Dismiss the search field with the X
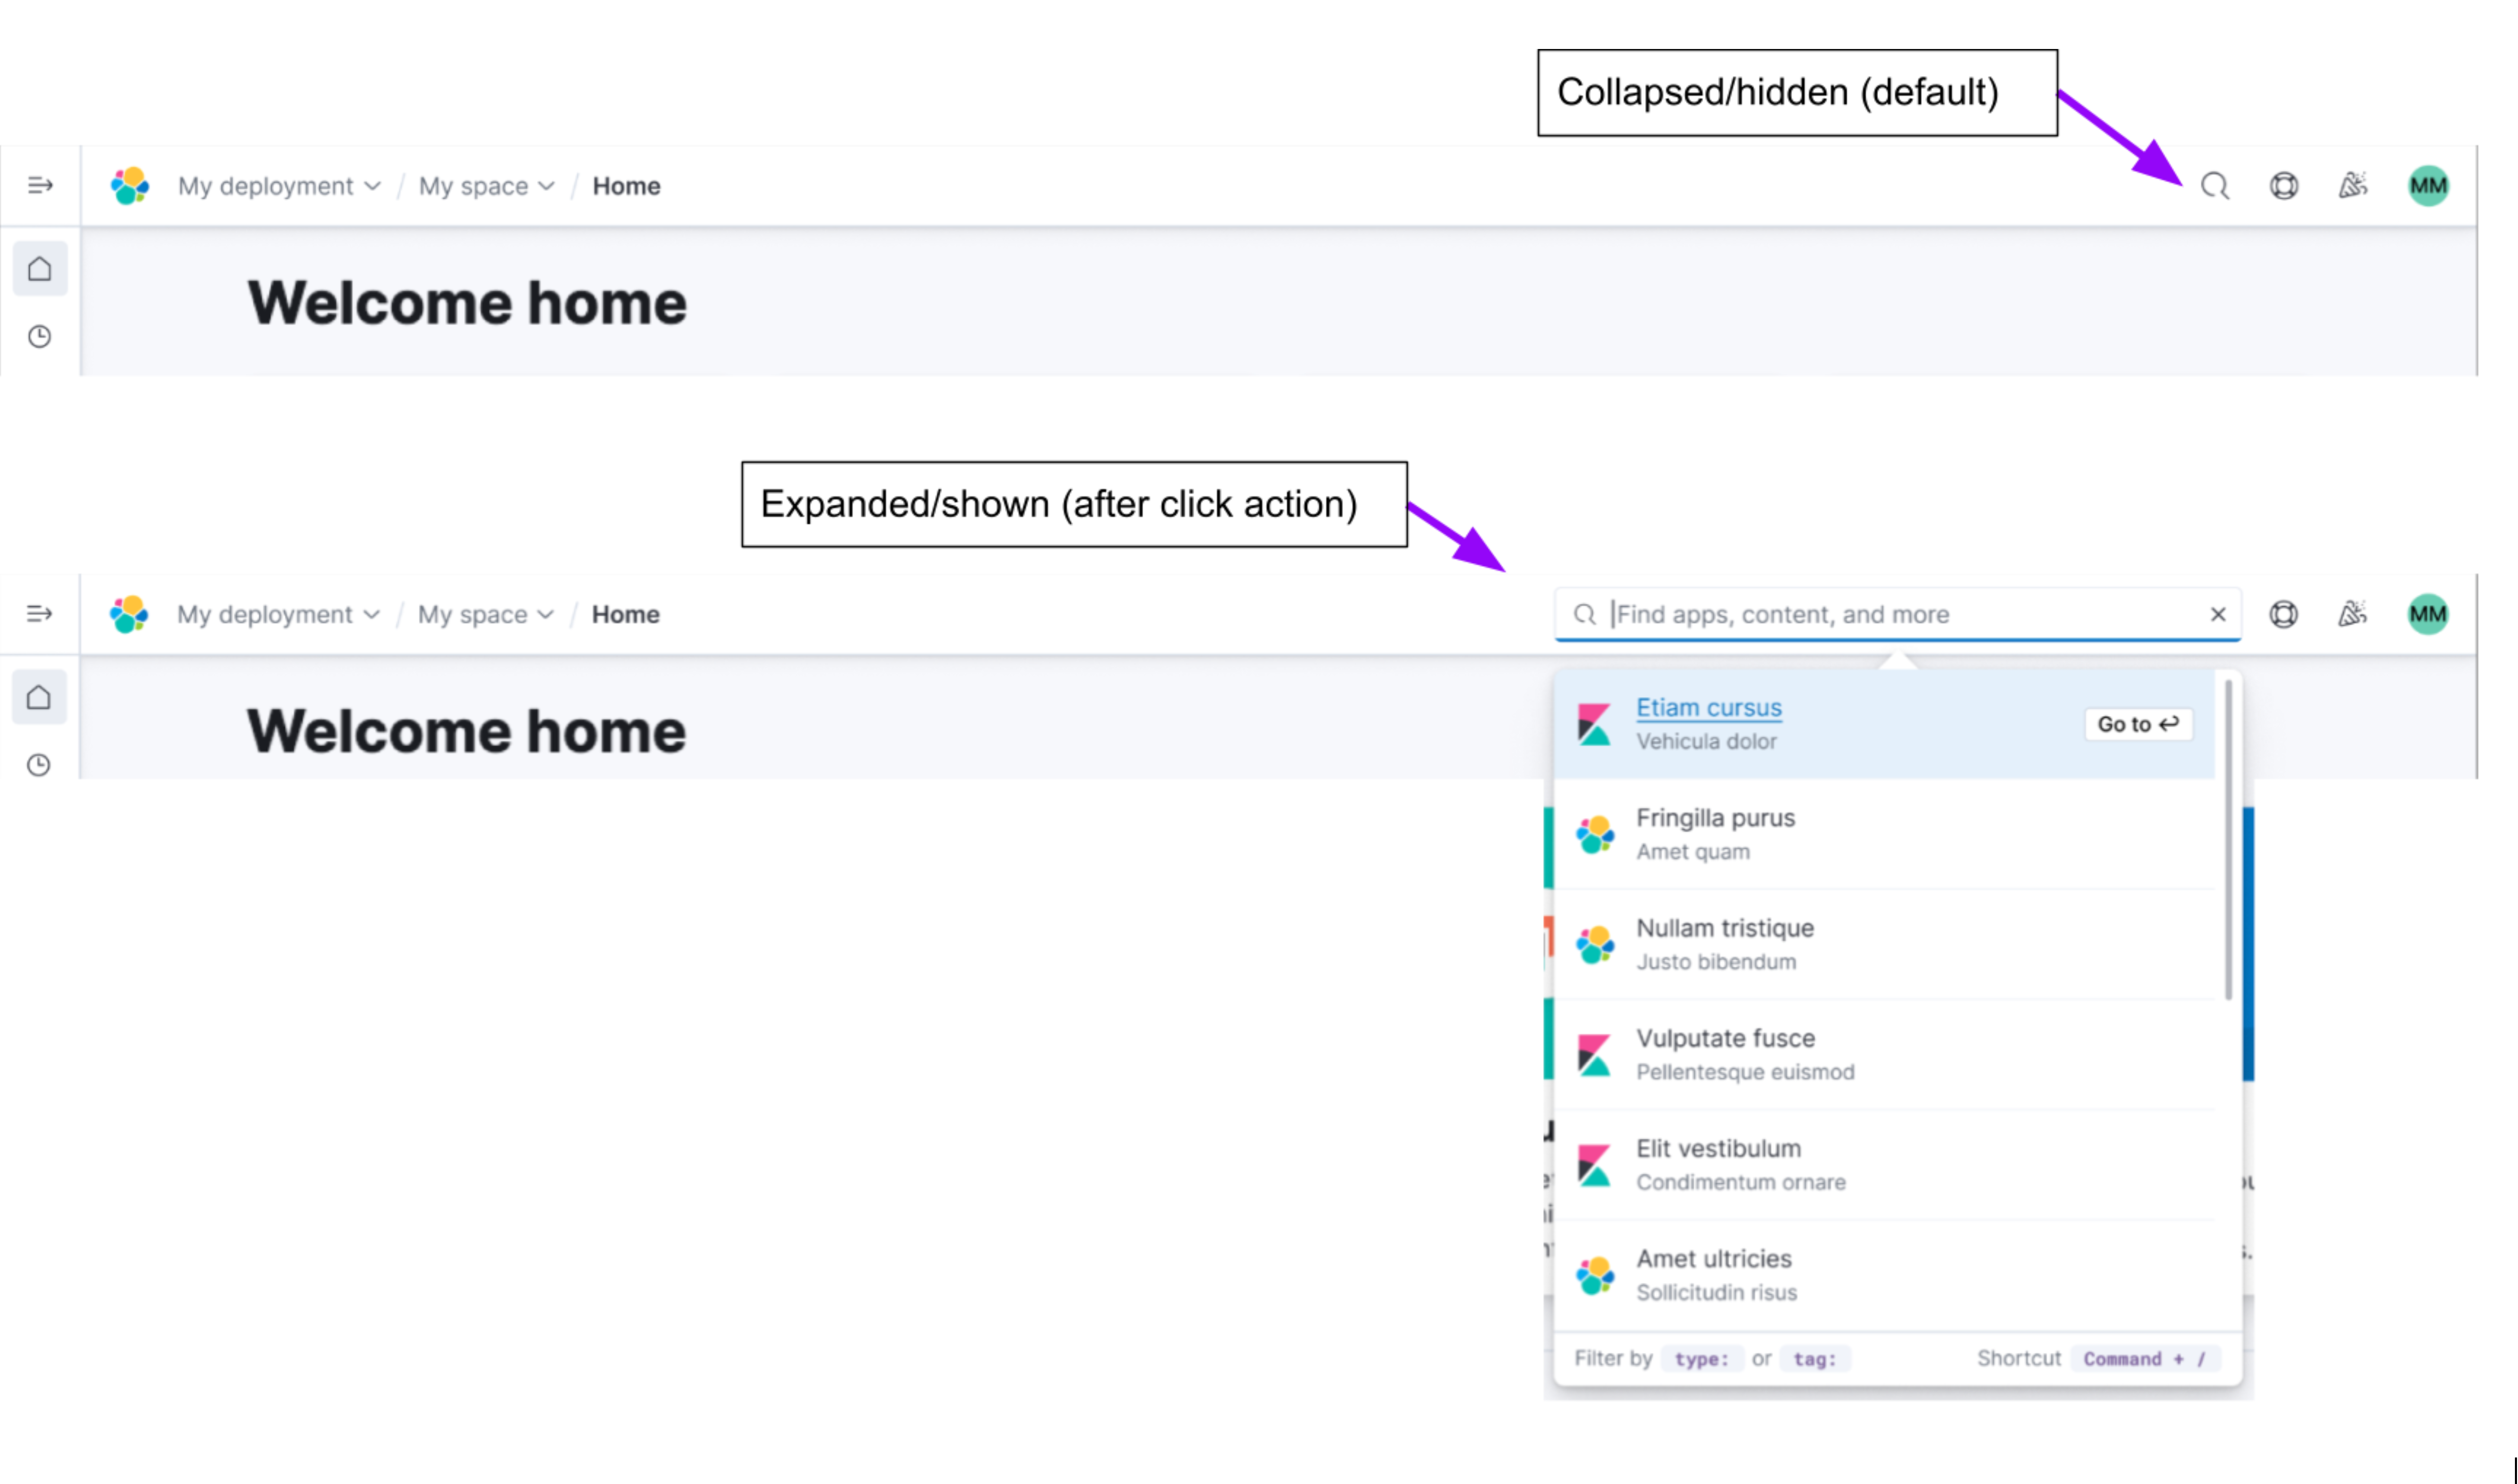The width and height of the screenshot is (2518, 1484). [2218, 613]
